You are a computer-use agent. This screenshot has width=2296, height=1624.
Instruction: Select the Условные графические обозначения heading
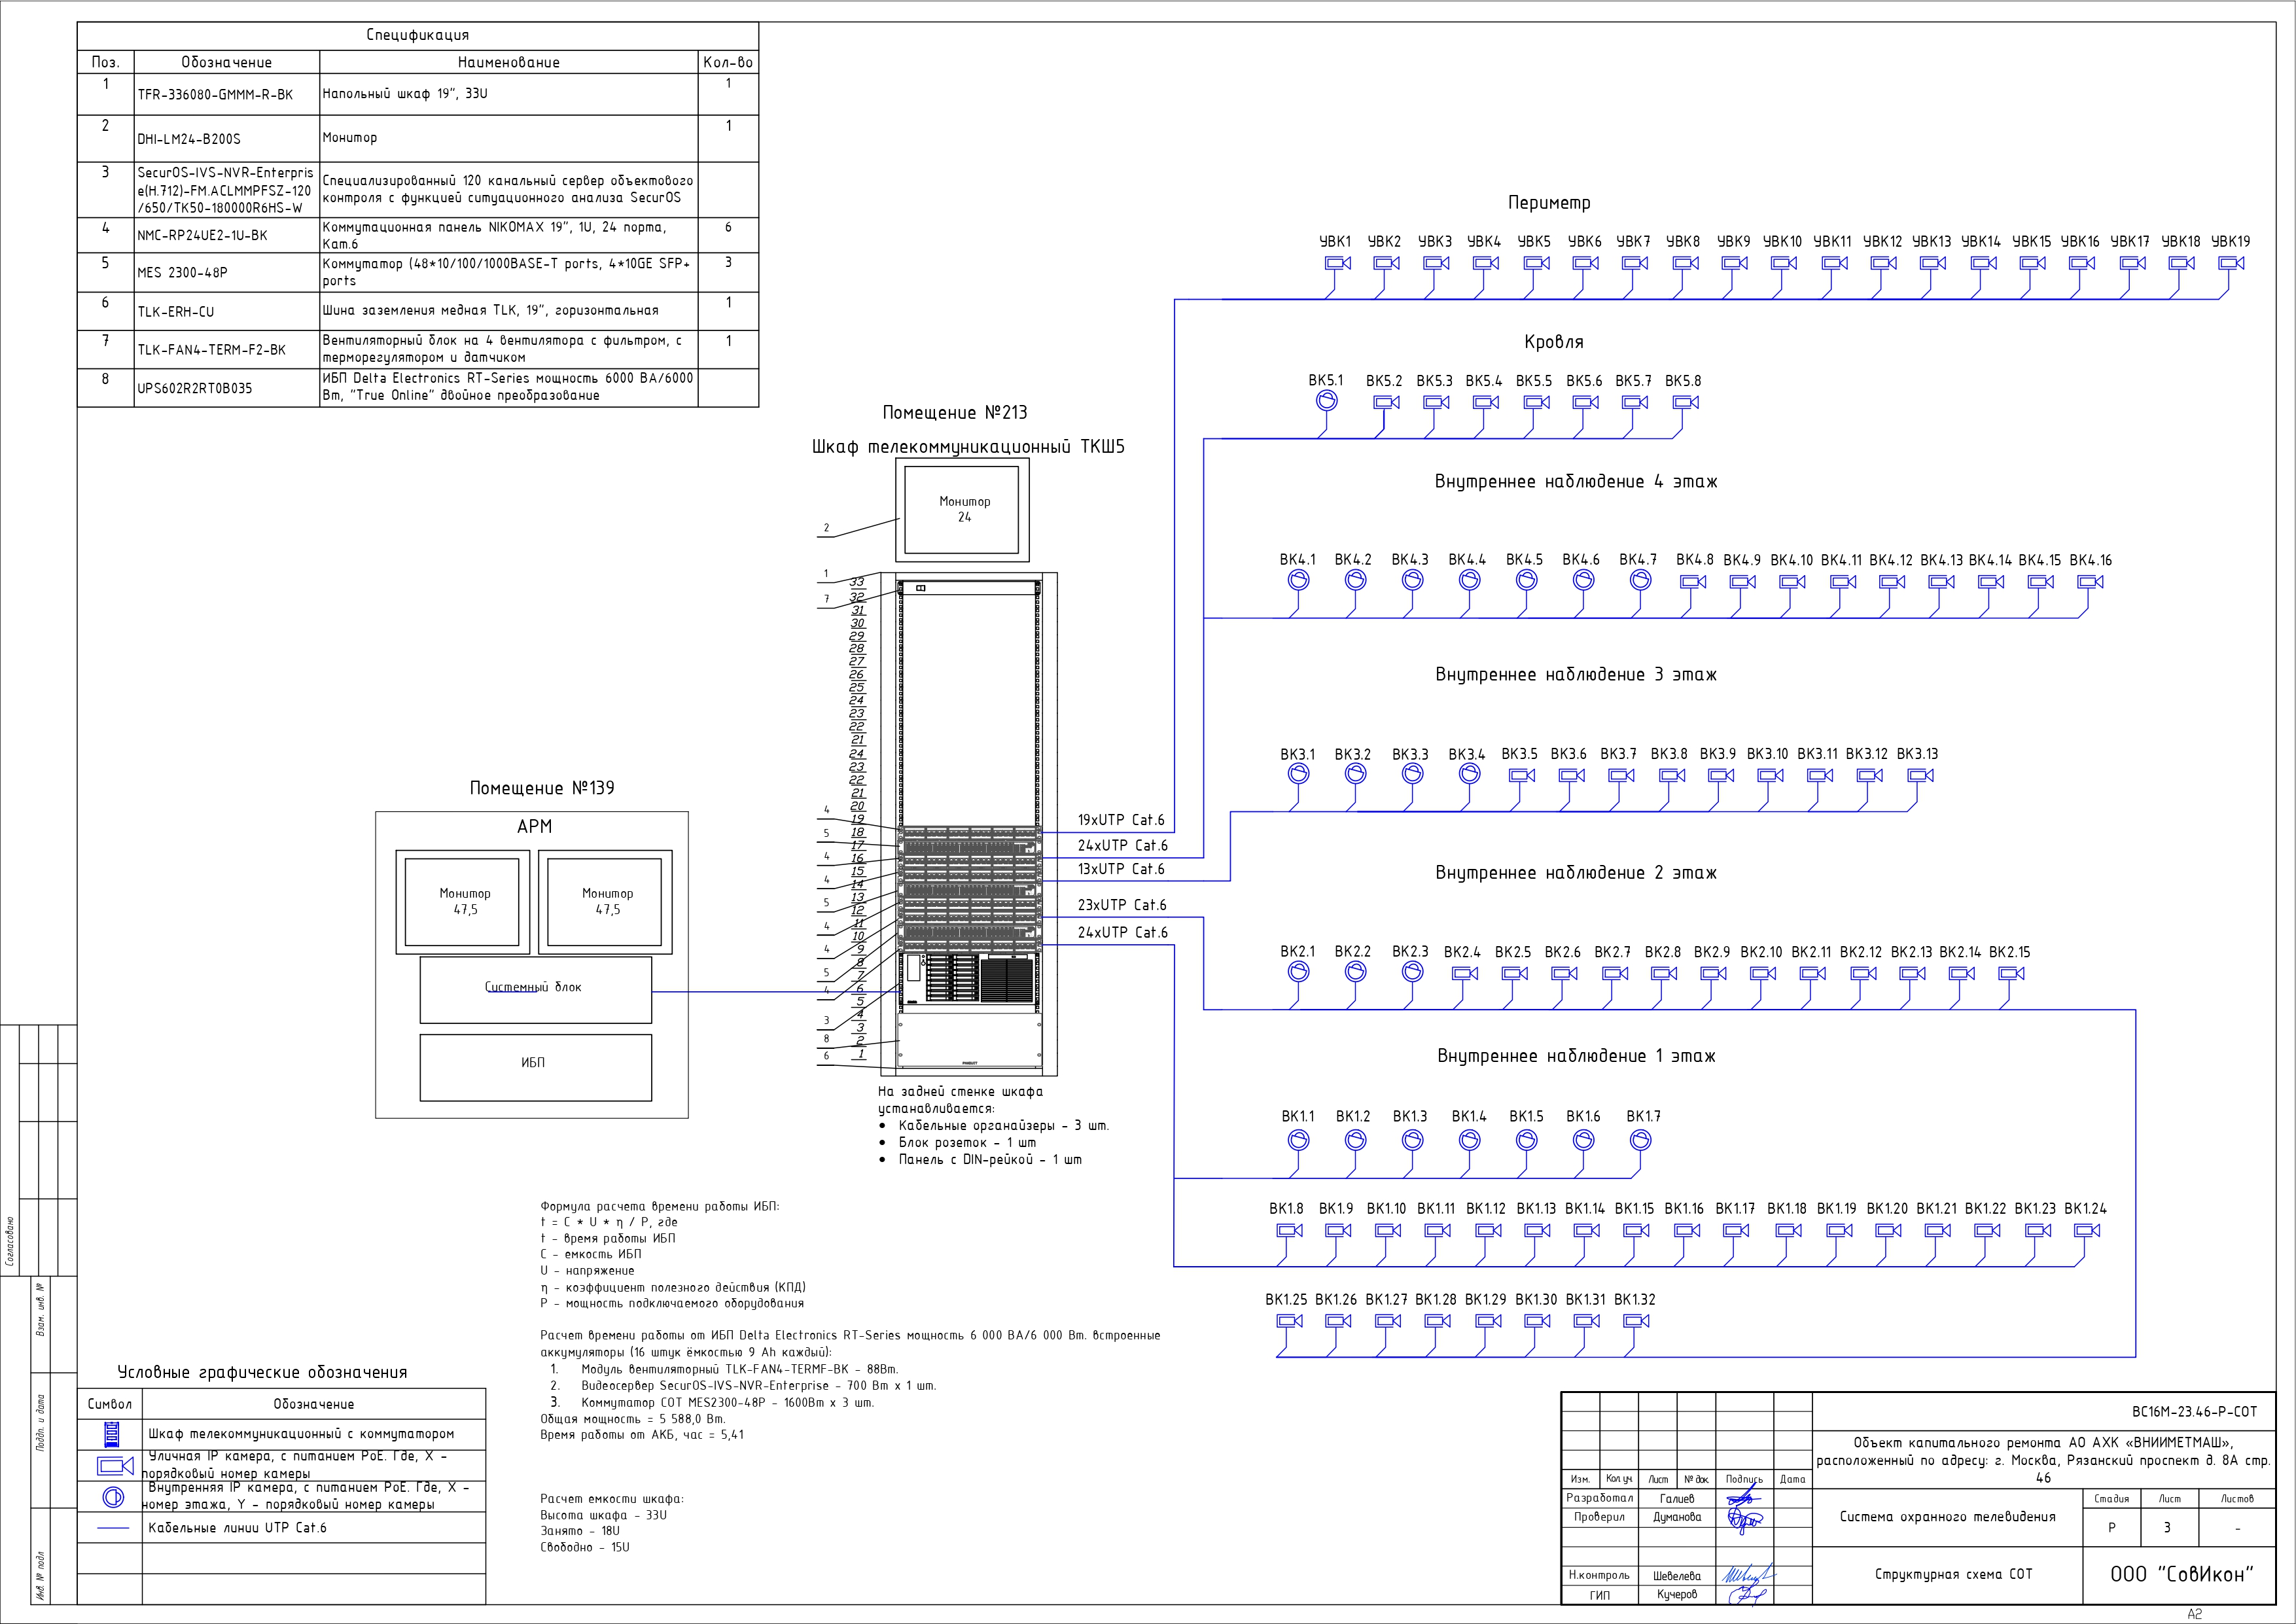click(x=262, y=1373)
